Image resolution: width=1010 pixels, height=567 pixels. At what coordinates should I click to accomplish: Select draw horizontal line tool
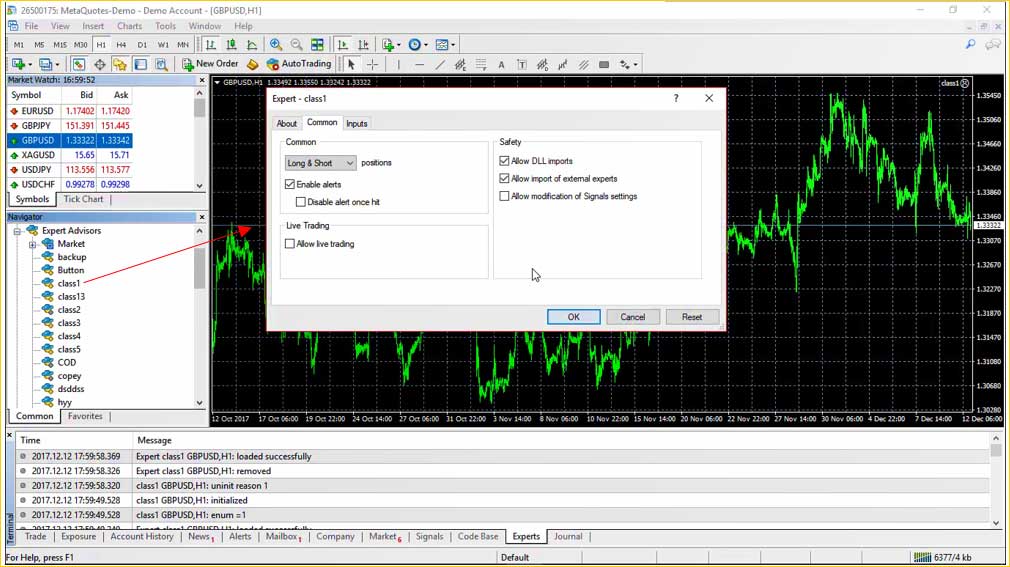point(419,64)
